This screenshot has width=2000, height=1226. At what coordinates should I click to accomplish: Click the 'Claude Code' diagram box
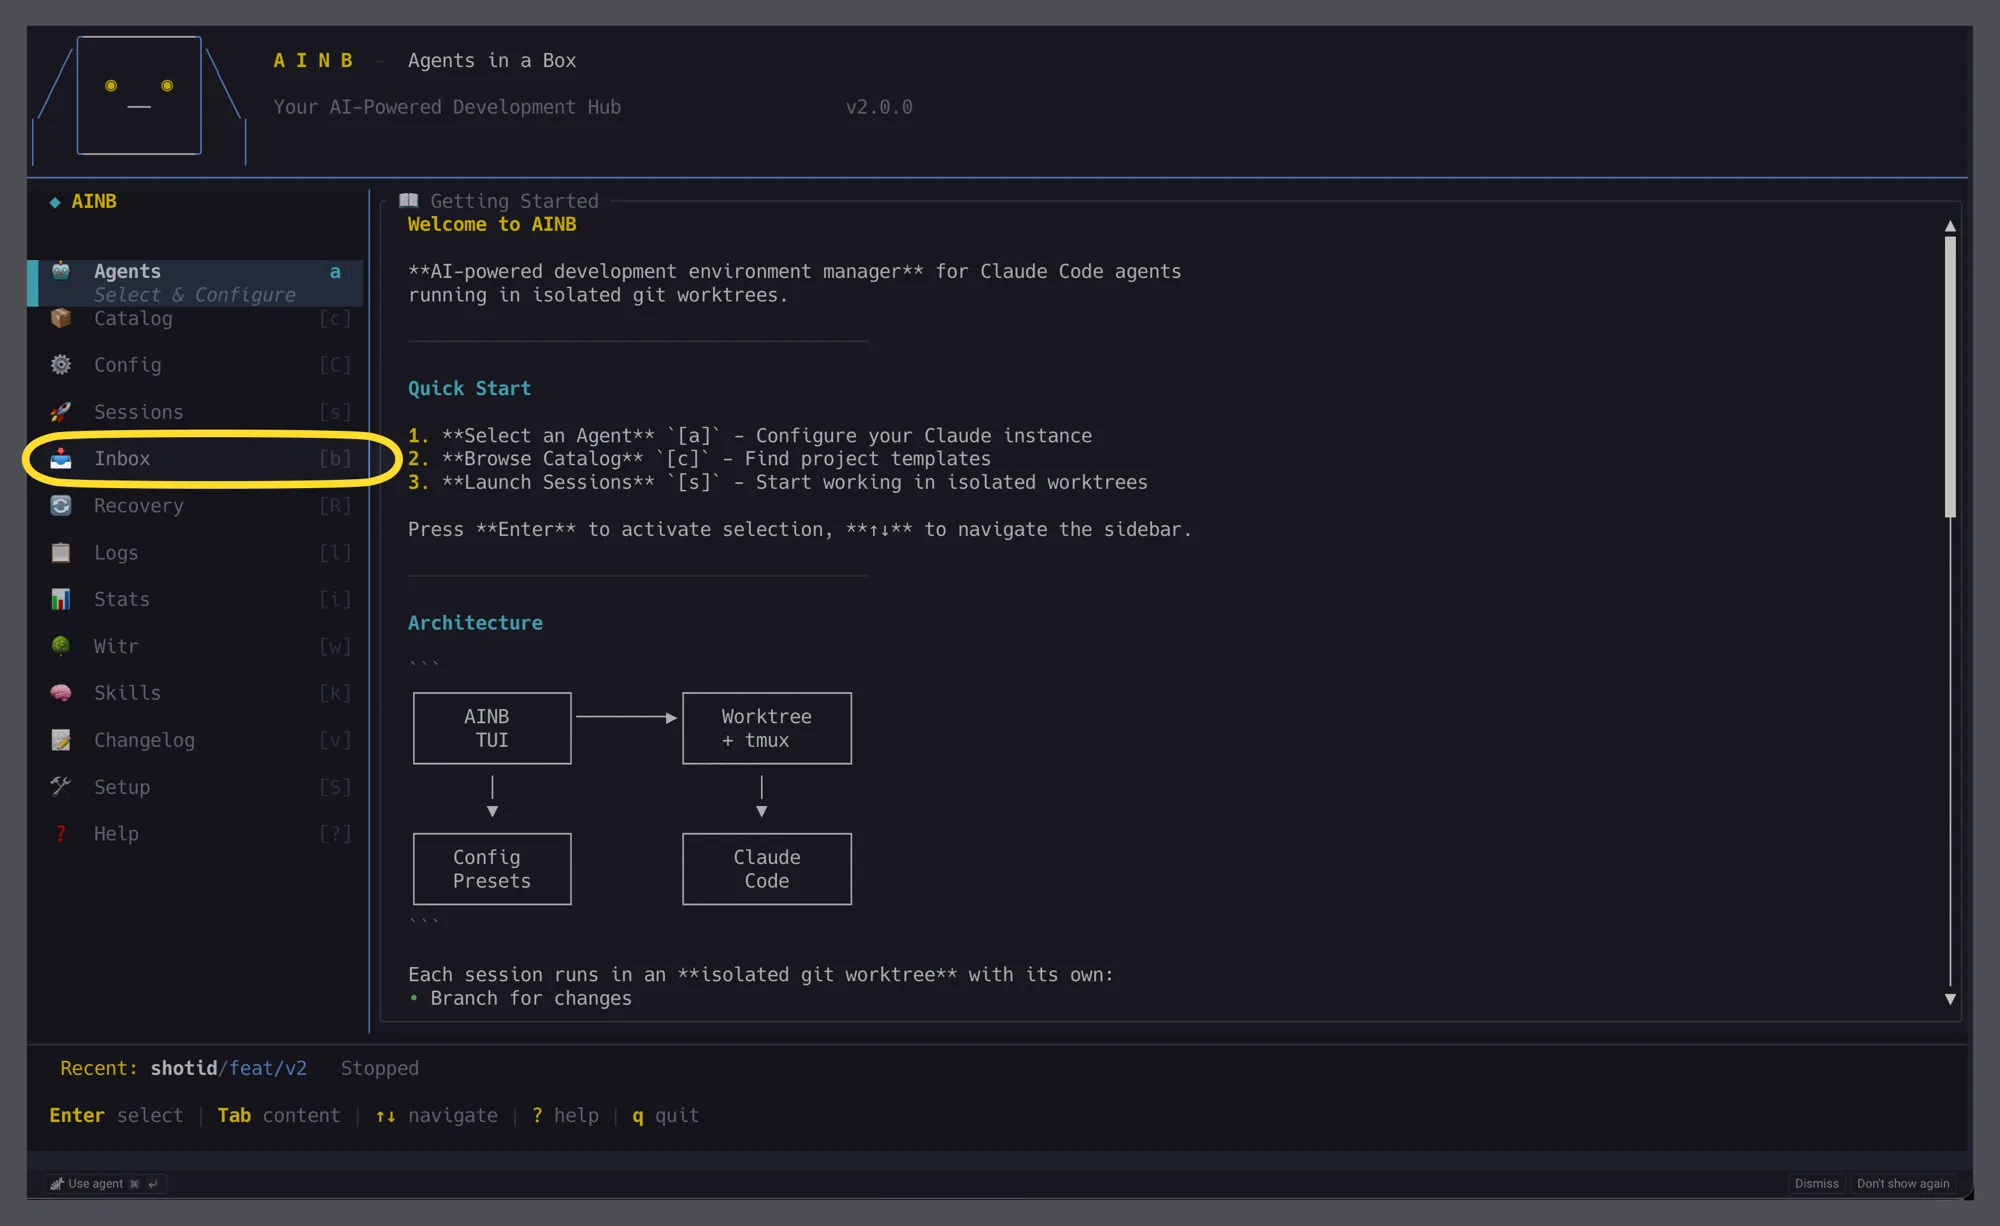(767, 869)
